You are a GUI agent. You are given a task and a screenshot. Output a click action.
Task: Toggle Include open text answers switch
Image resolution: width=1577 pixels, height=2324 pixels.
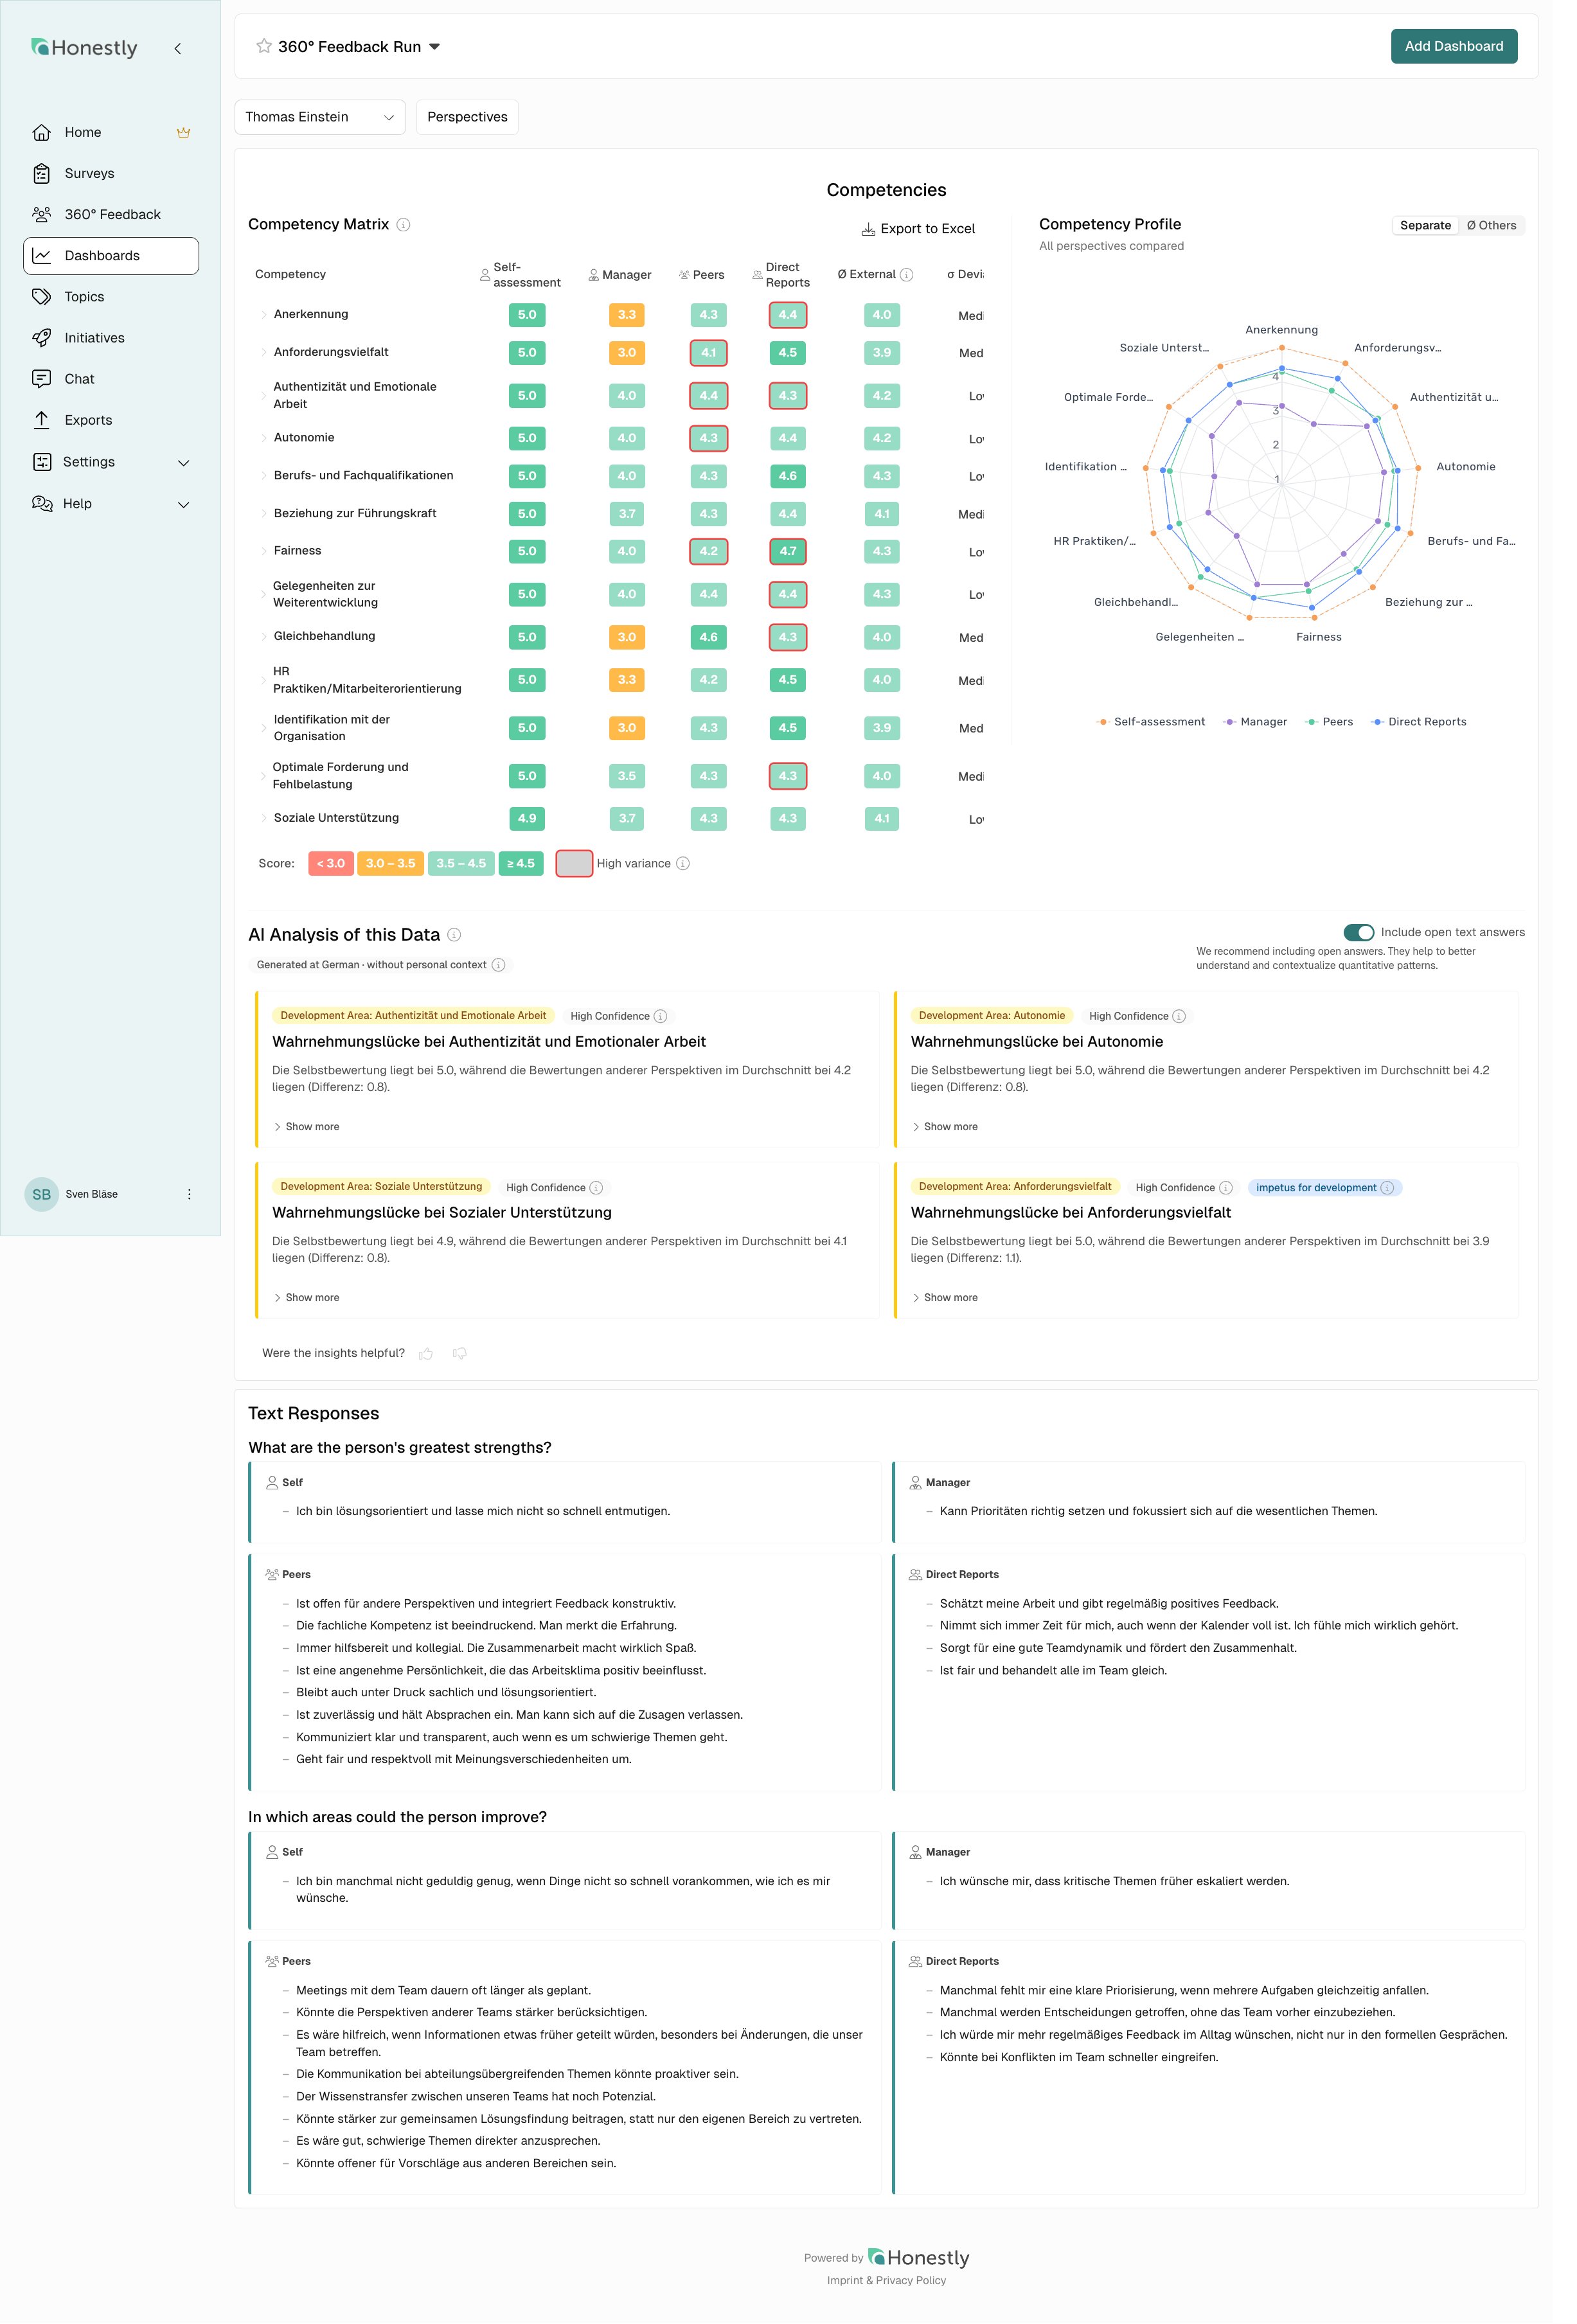tap(1358, 932)
